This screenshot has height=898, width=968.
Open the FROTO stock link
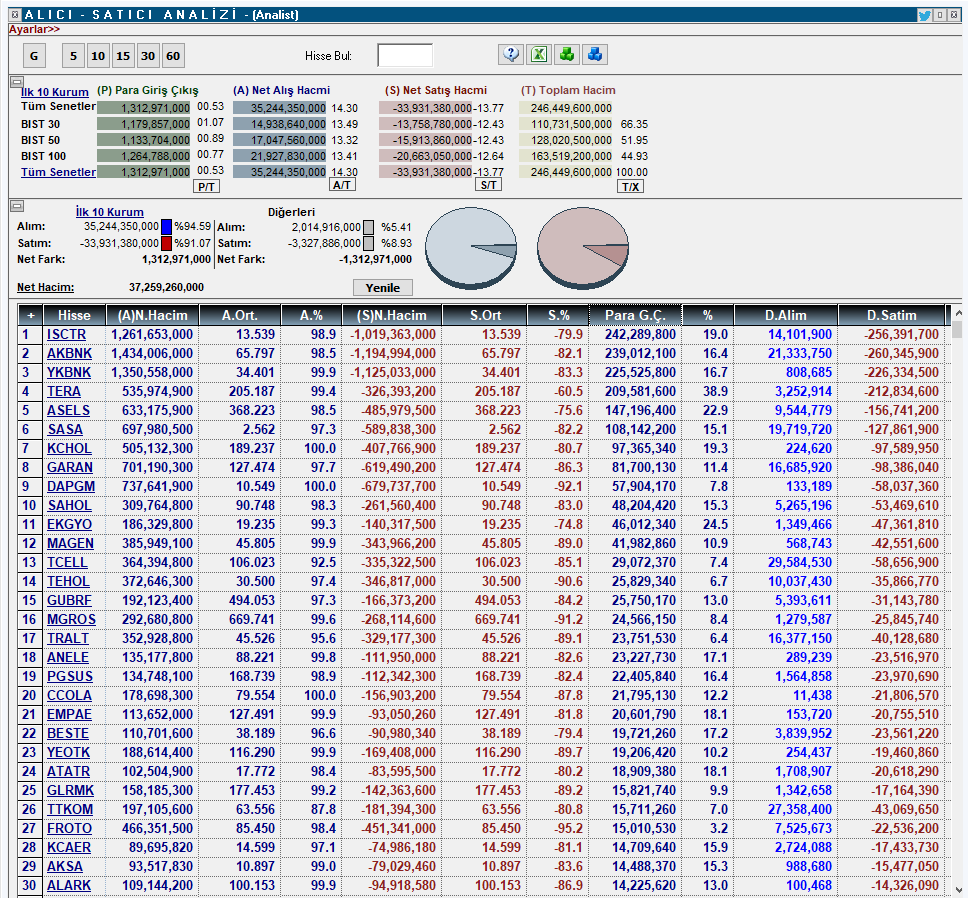tap(69, 829)
